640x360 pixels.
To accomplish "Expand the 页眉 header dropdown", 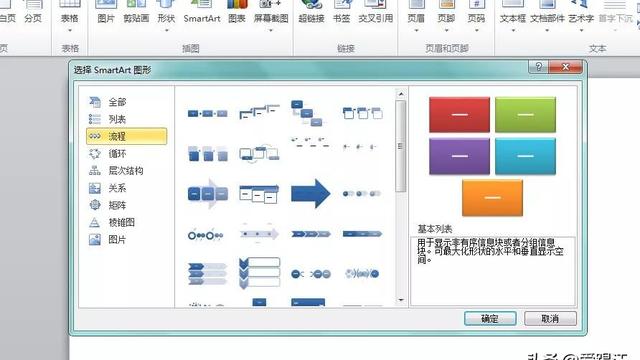I will [416, 30].
